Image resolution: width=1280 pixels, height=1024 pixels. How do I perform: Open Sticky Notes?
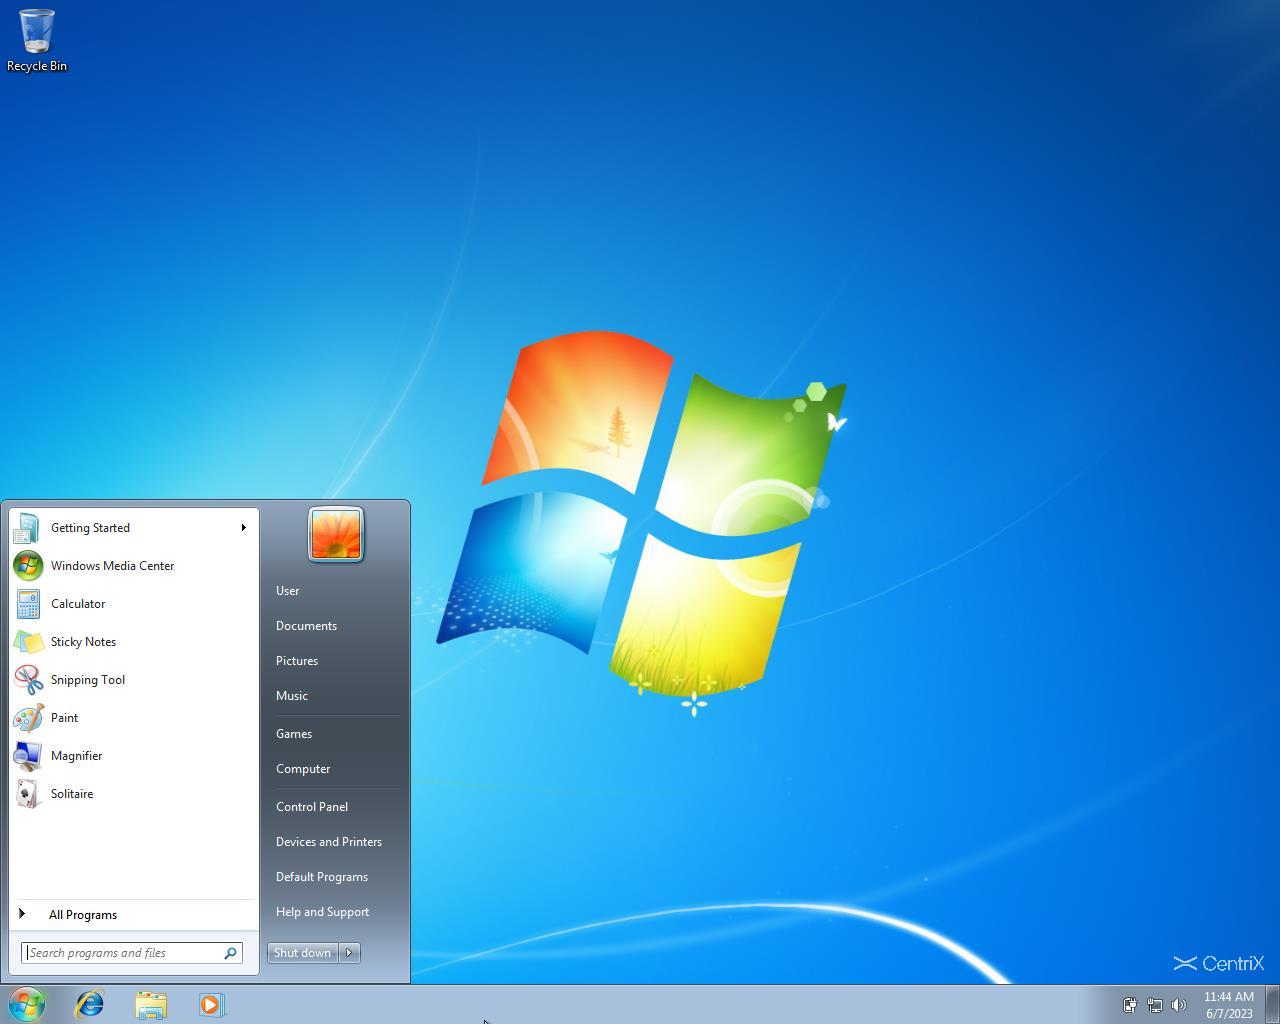click(x=83, y=641)
